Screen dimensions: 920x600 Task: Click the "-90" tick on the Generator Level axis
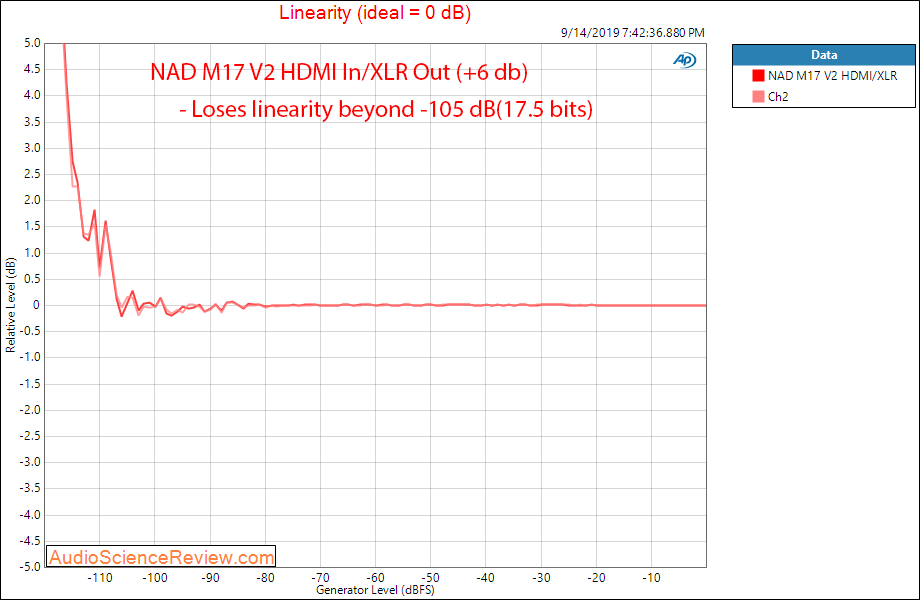[x=210, y=578]
